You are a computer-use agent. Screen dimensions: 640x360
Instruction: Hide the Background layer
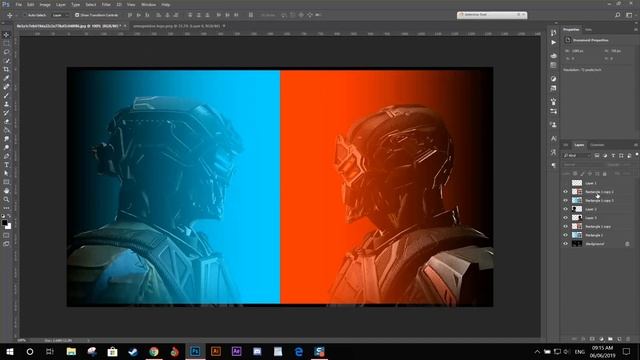566,244
